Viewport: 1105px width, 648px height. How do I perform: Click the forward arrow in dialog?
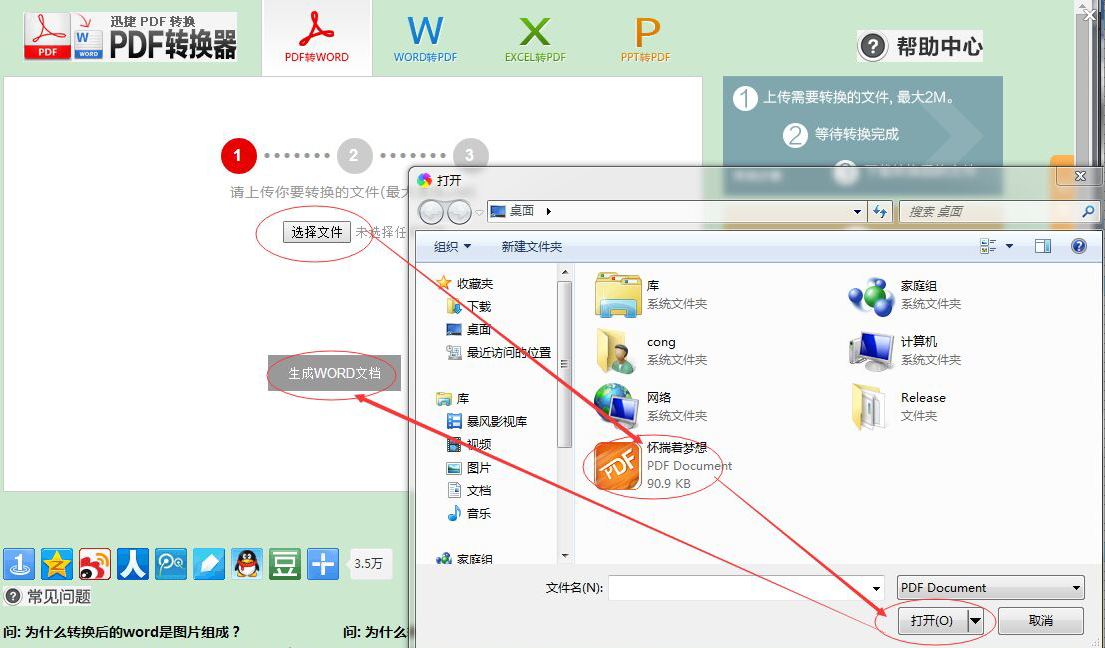coord(459,211)
